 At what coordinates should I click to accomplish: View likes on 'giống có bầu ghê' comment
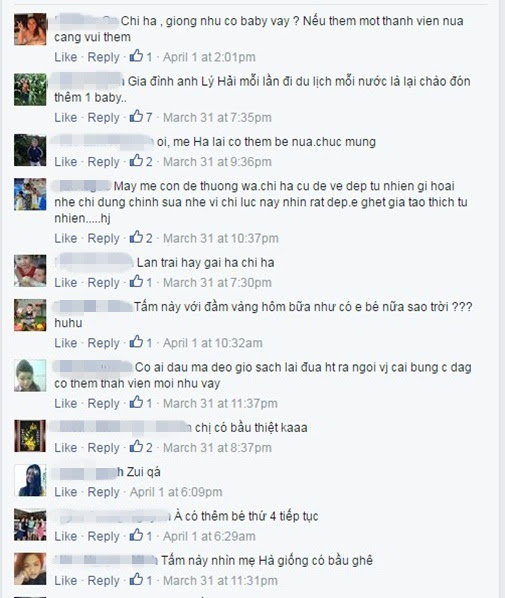141,580
